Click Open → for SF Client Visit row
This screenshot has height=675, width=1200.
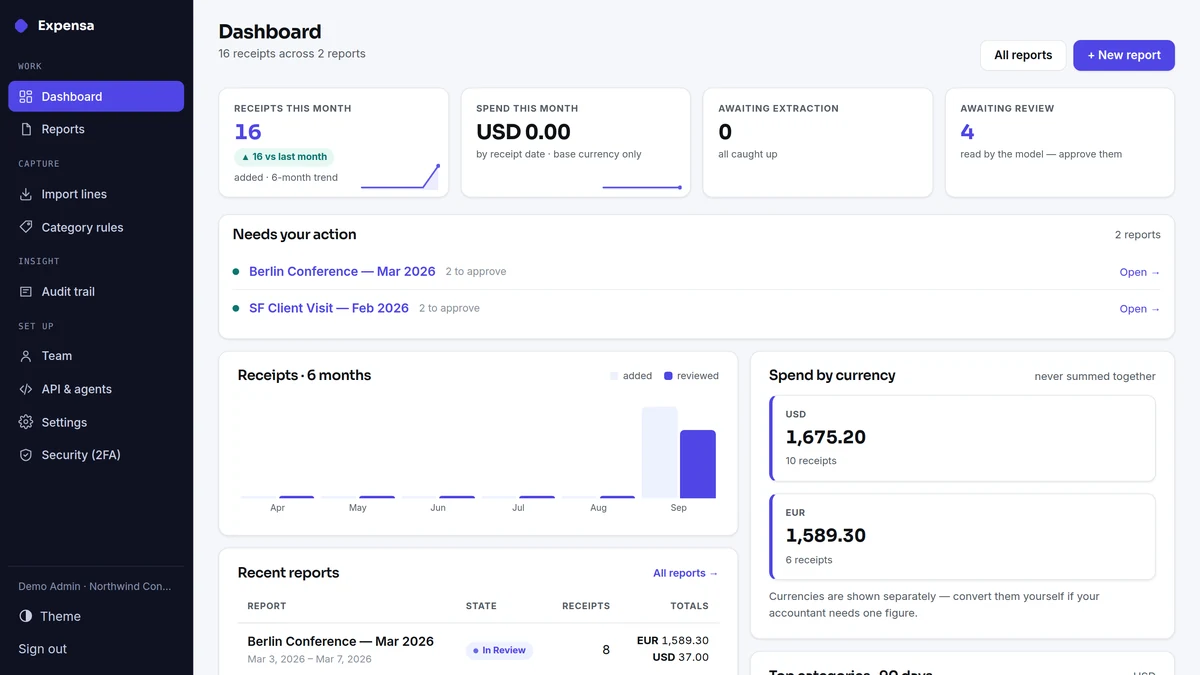[x=1140, y=309]
